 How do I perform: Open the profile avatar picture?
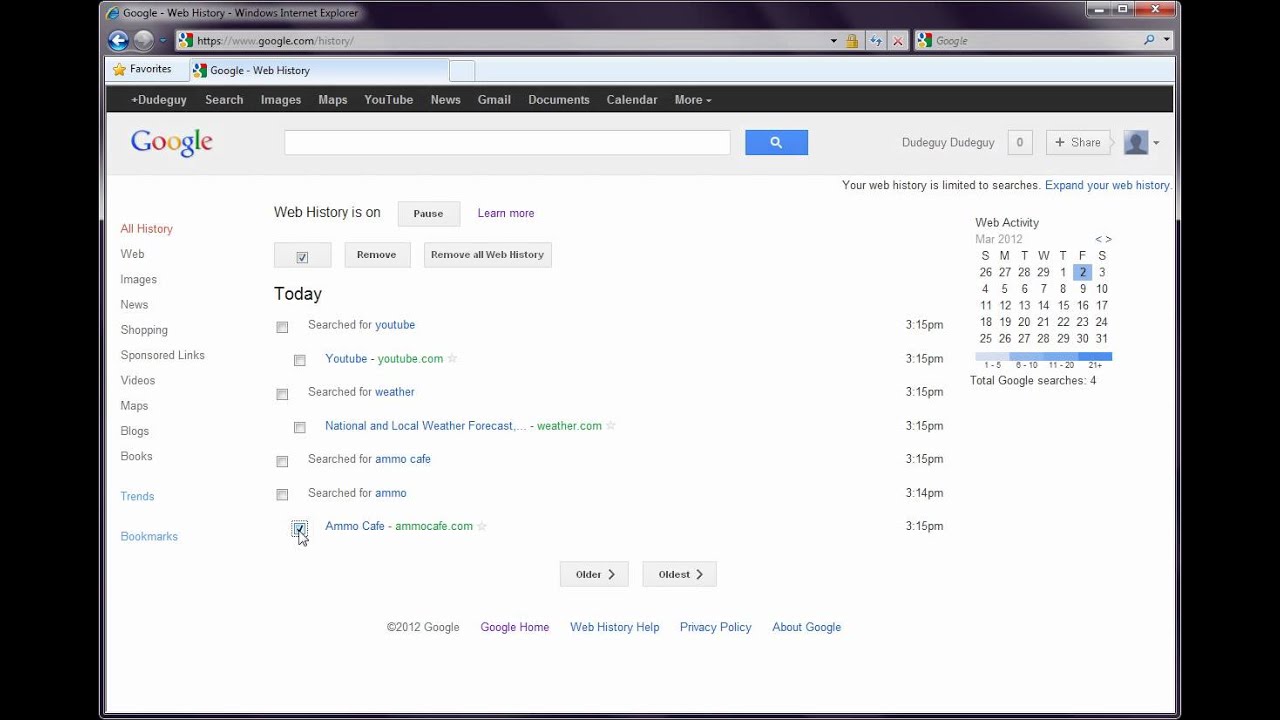tap(1135, 142)
